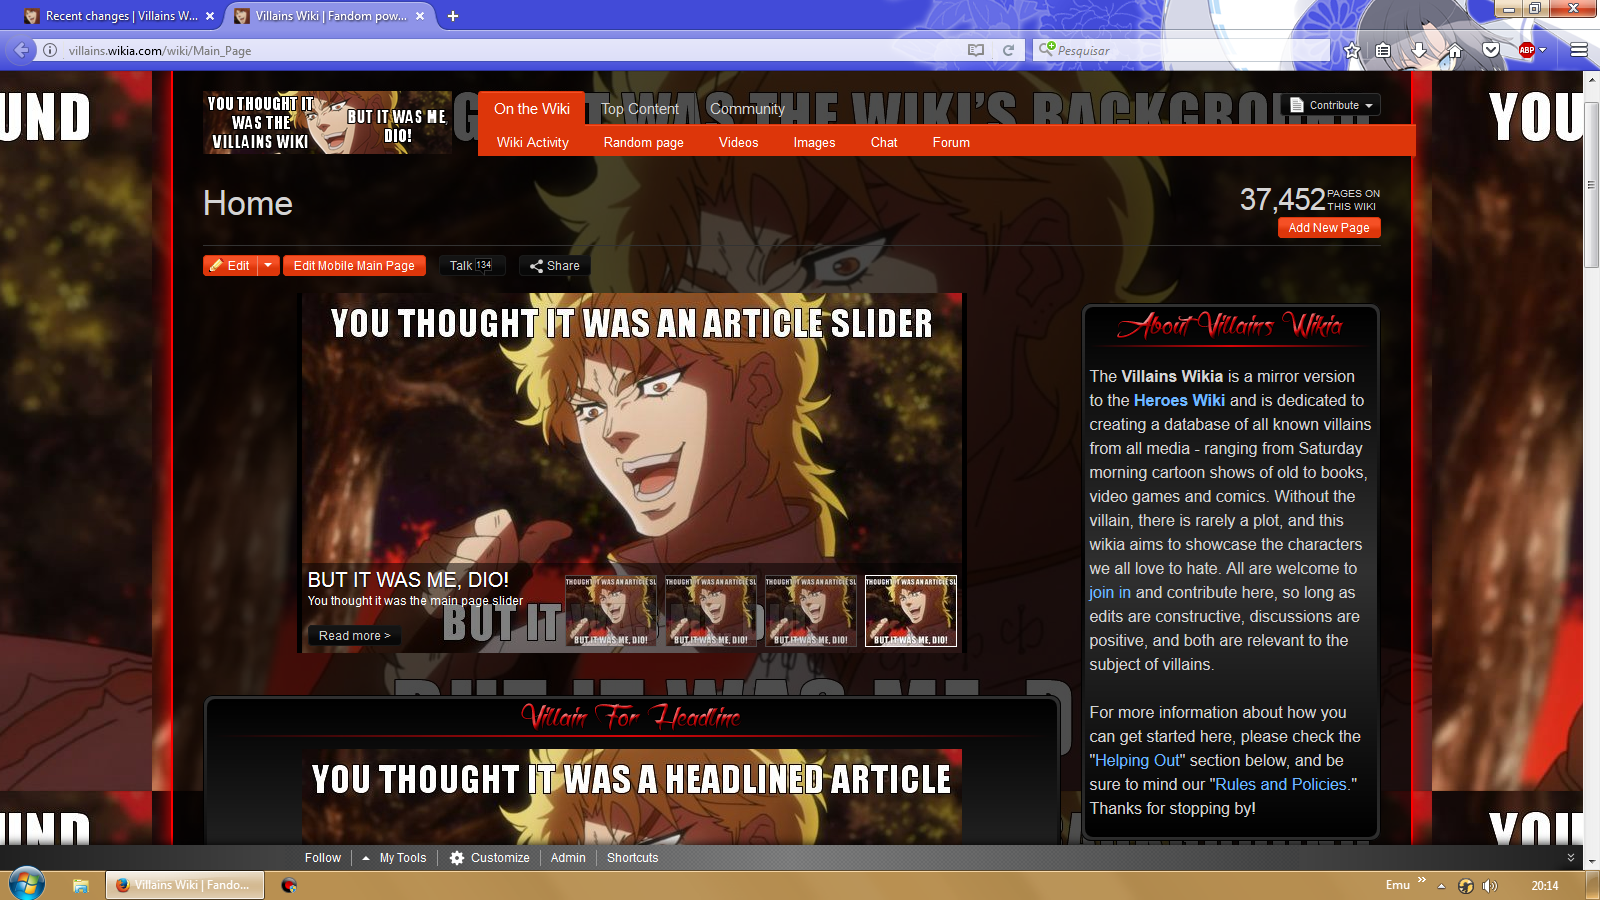Screen dimensions: 1600x900
Task: Click Edit Mobile Main Page button
Action: [x=354, y=265]
